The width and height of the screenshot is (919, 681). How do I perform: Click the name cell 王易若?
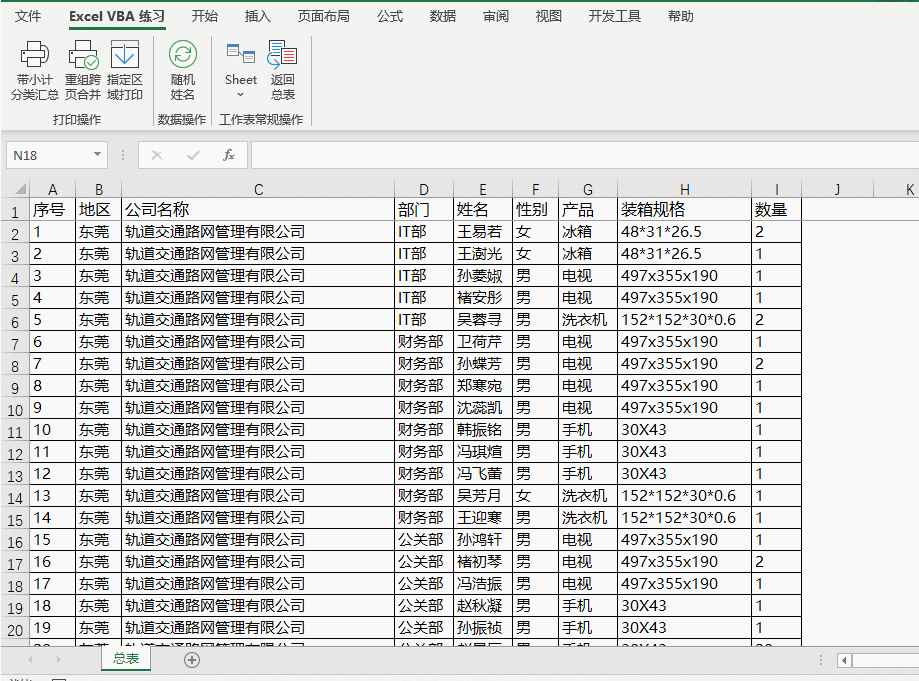(483, 231)
